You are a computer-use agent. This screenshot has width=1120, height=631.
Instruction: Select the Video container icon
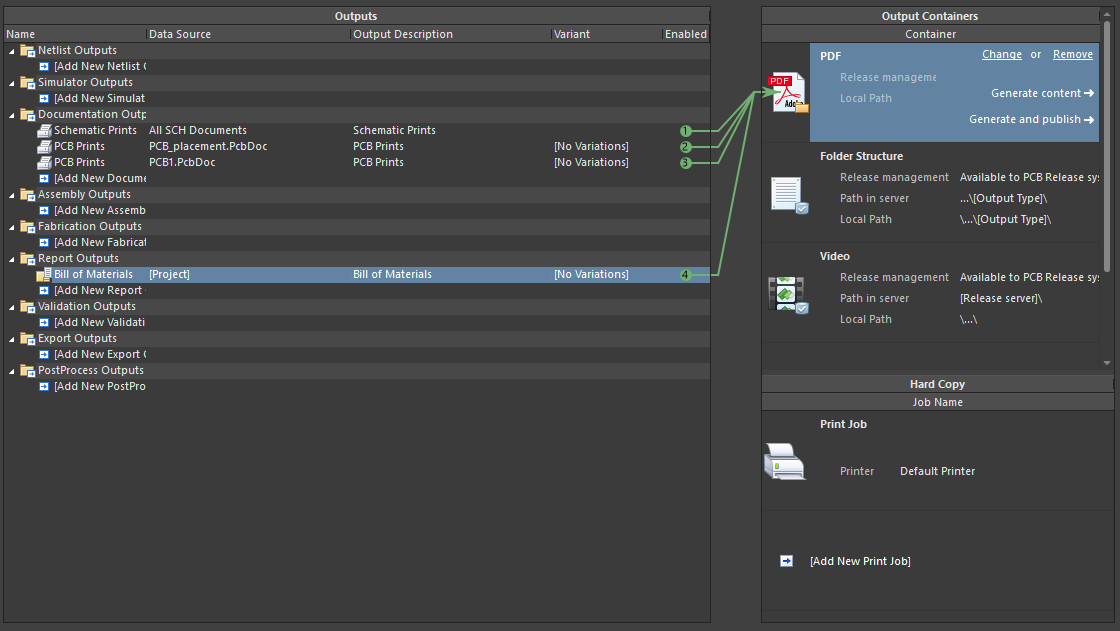click(787, 294)
